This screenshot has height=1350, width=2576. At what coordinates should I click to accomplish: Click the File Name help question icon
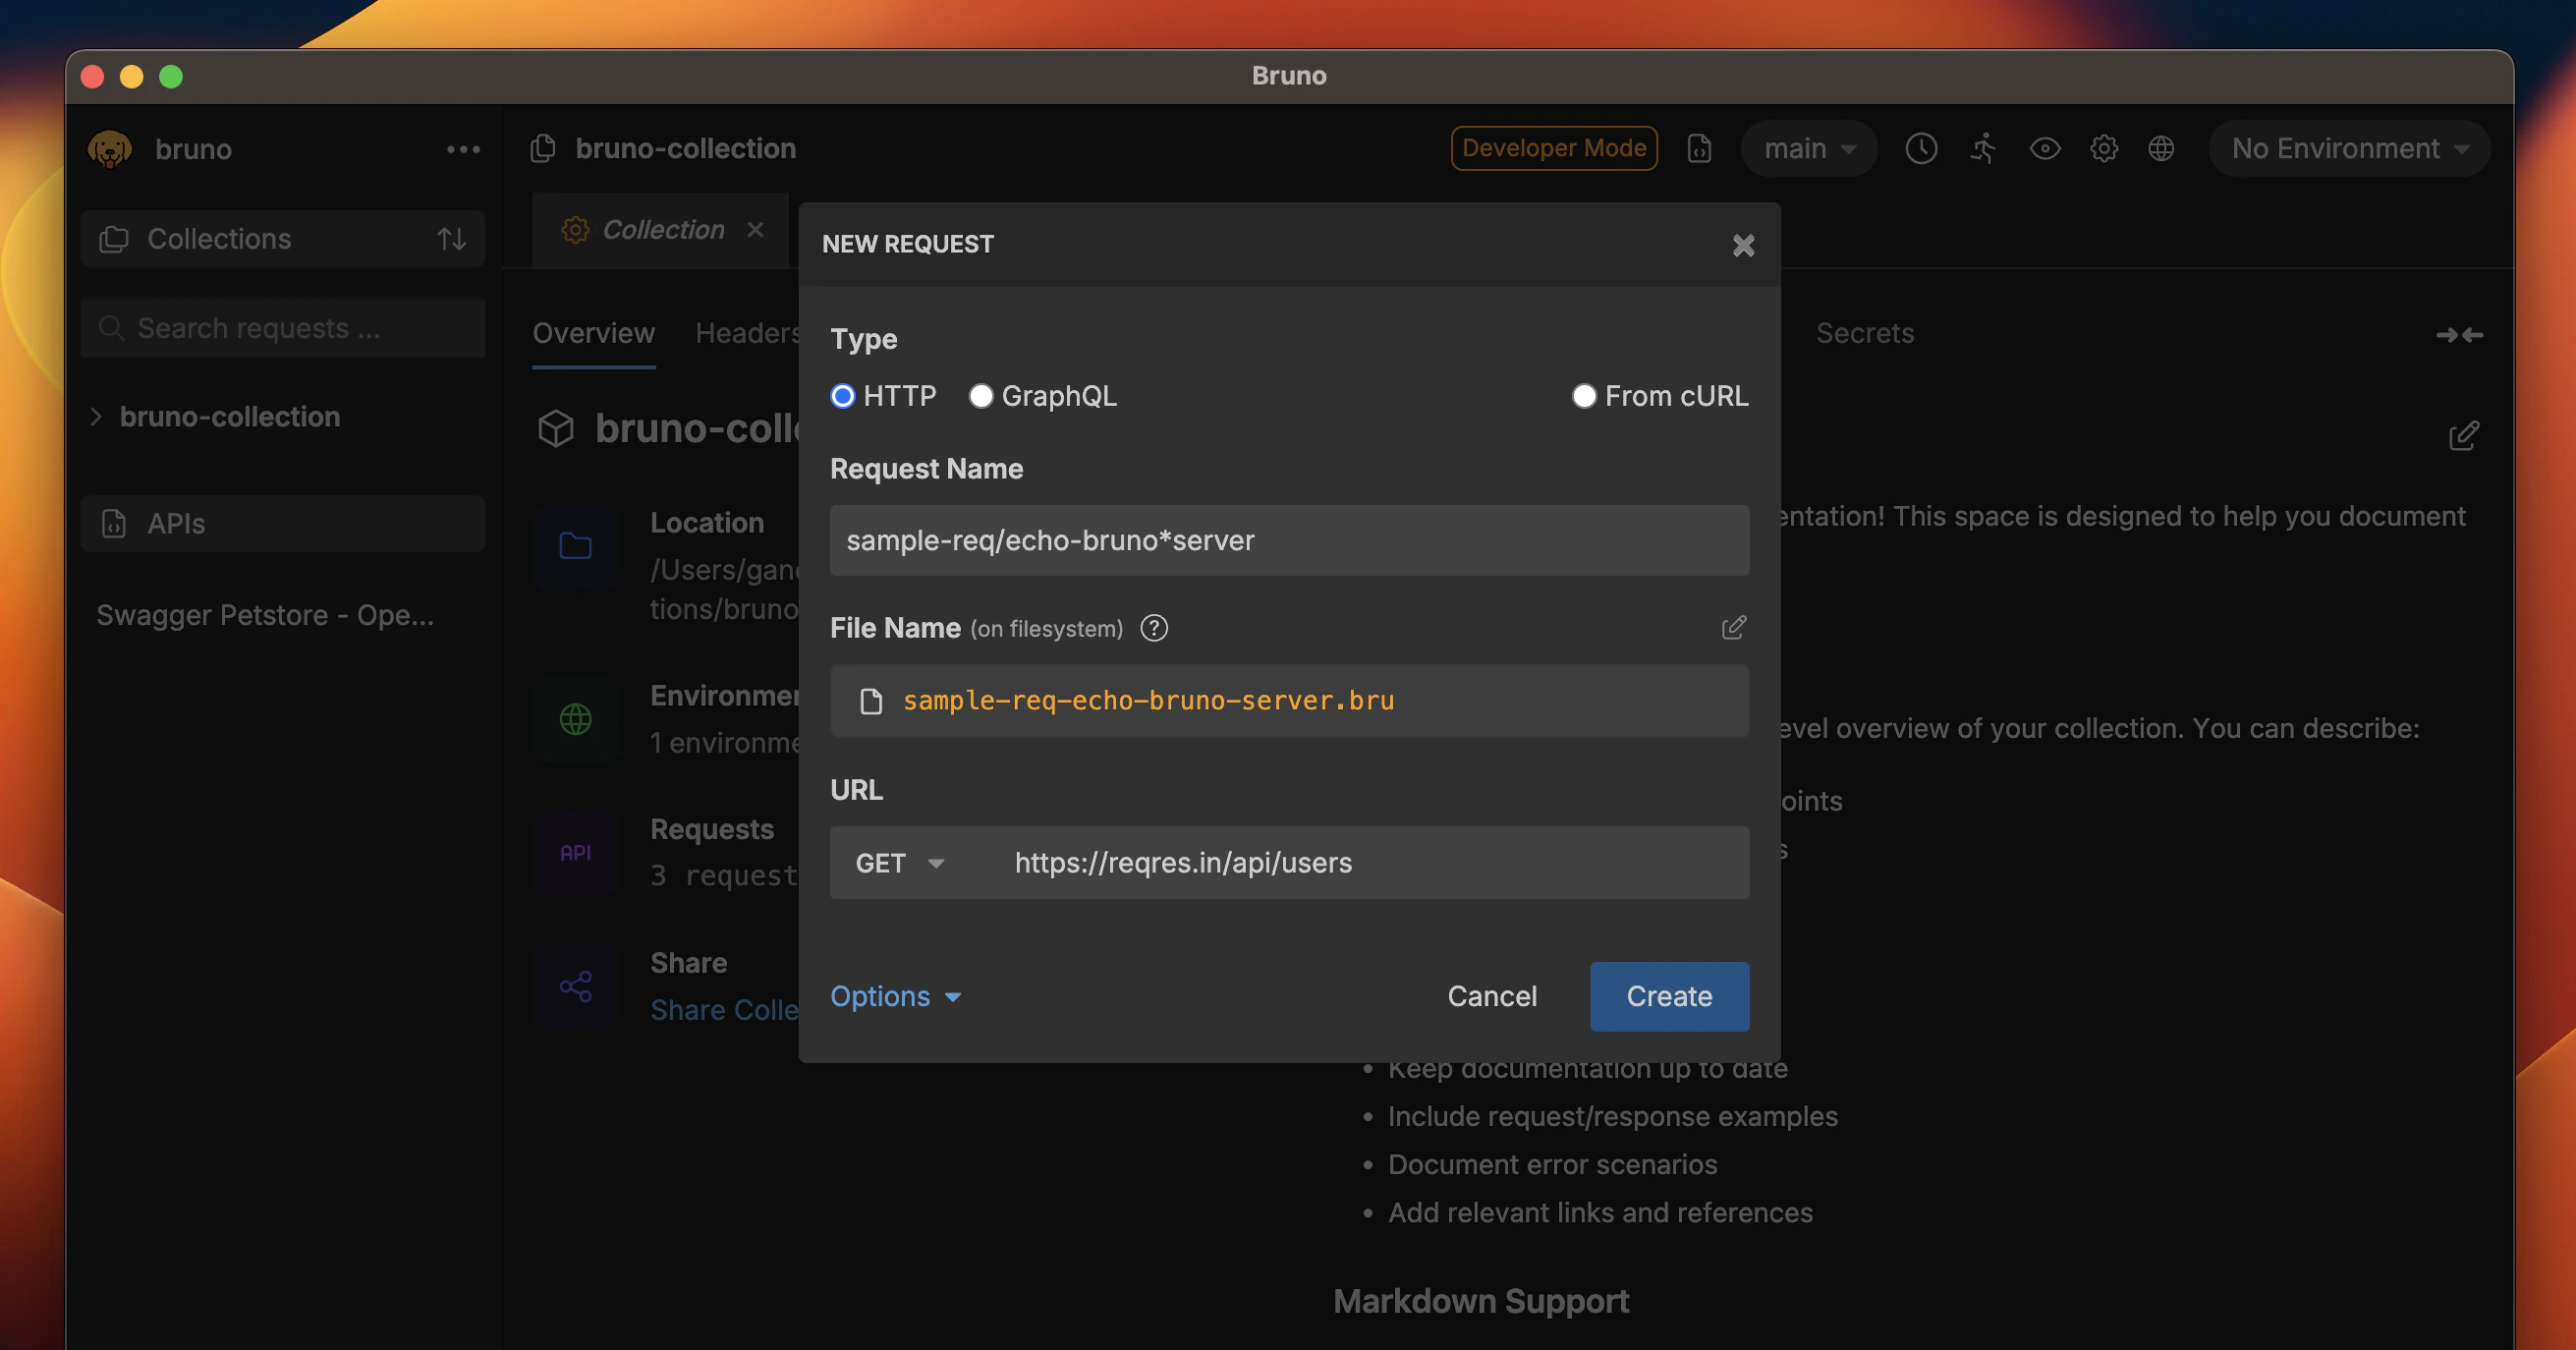[1154, 628]
